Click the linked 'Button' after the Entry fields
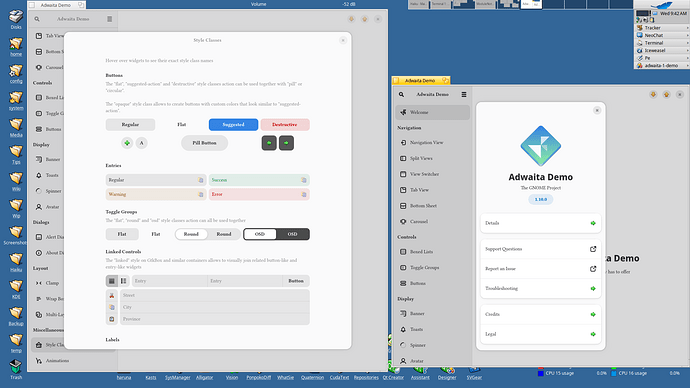 pos(296,281)
